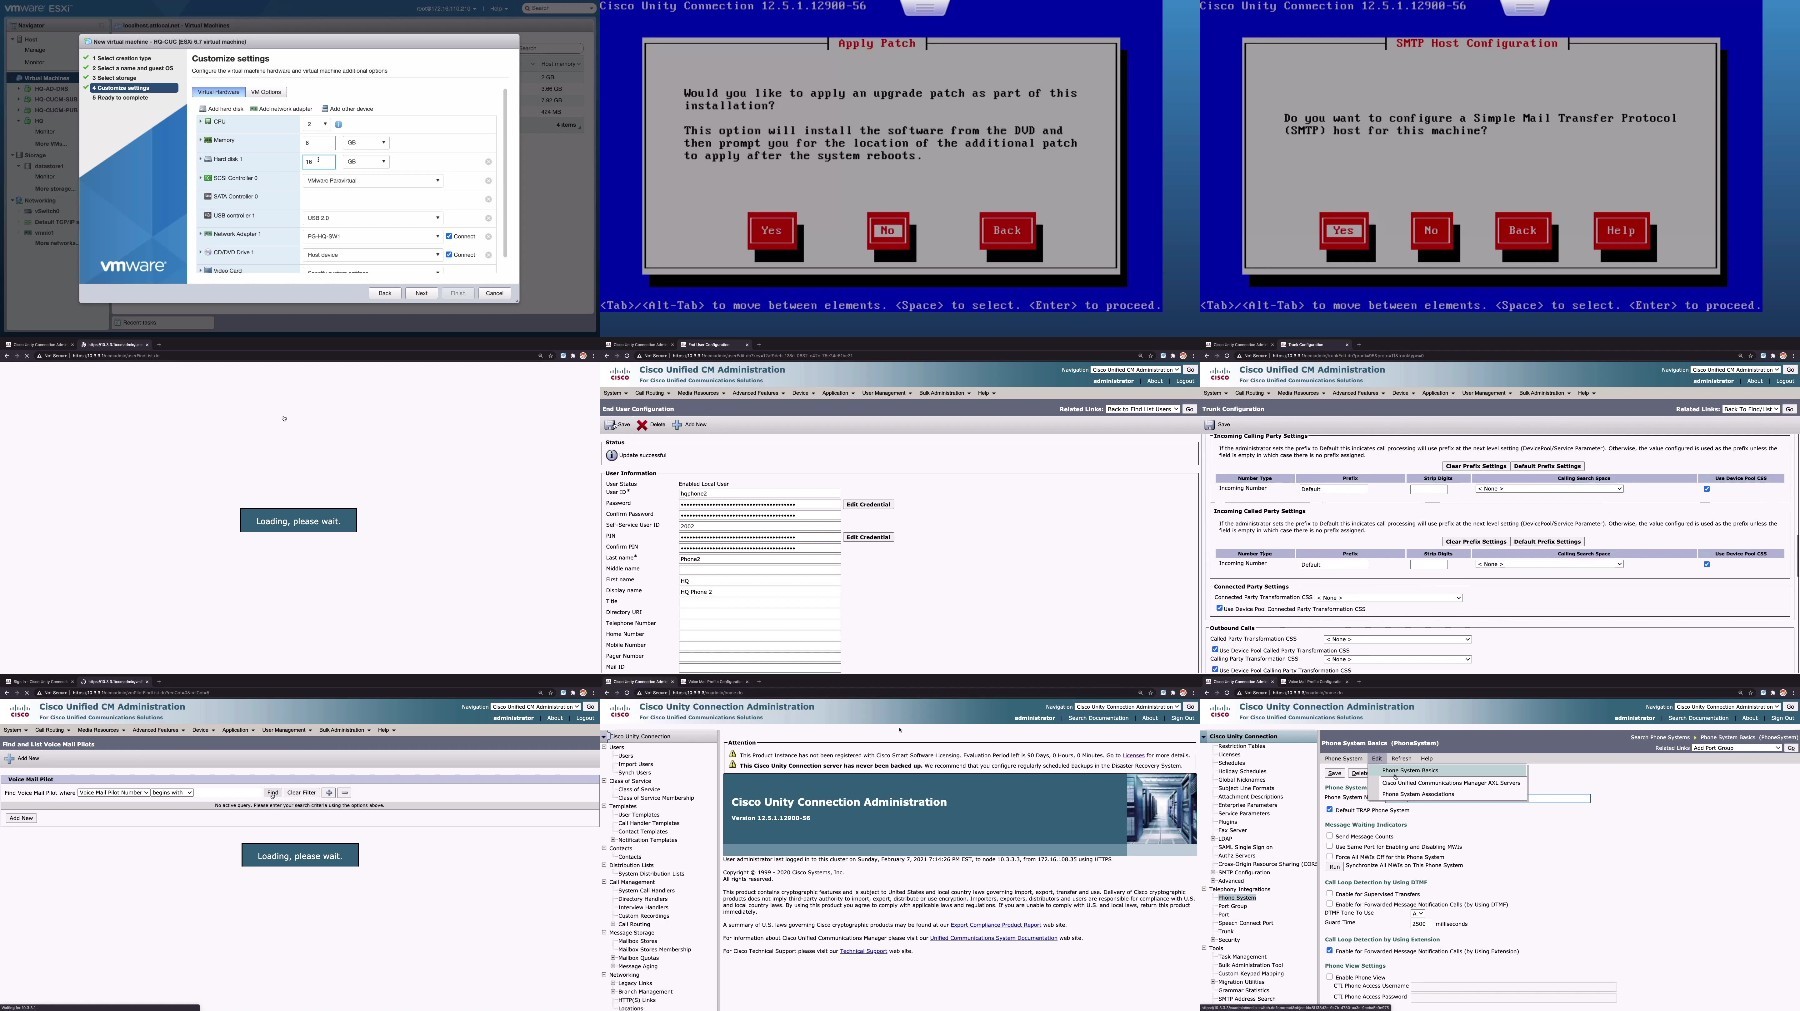Click Save disk icon in End User Configuration
This screenshot has width=1800, height=1011.
click(609, 425)
